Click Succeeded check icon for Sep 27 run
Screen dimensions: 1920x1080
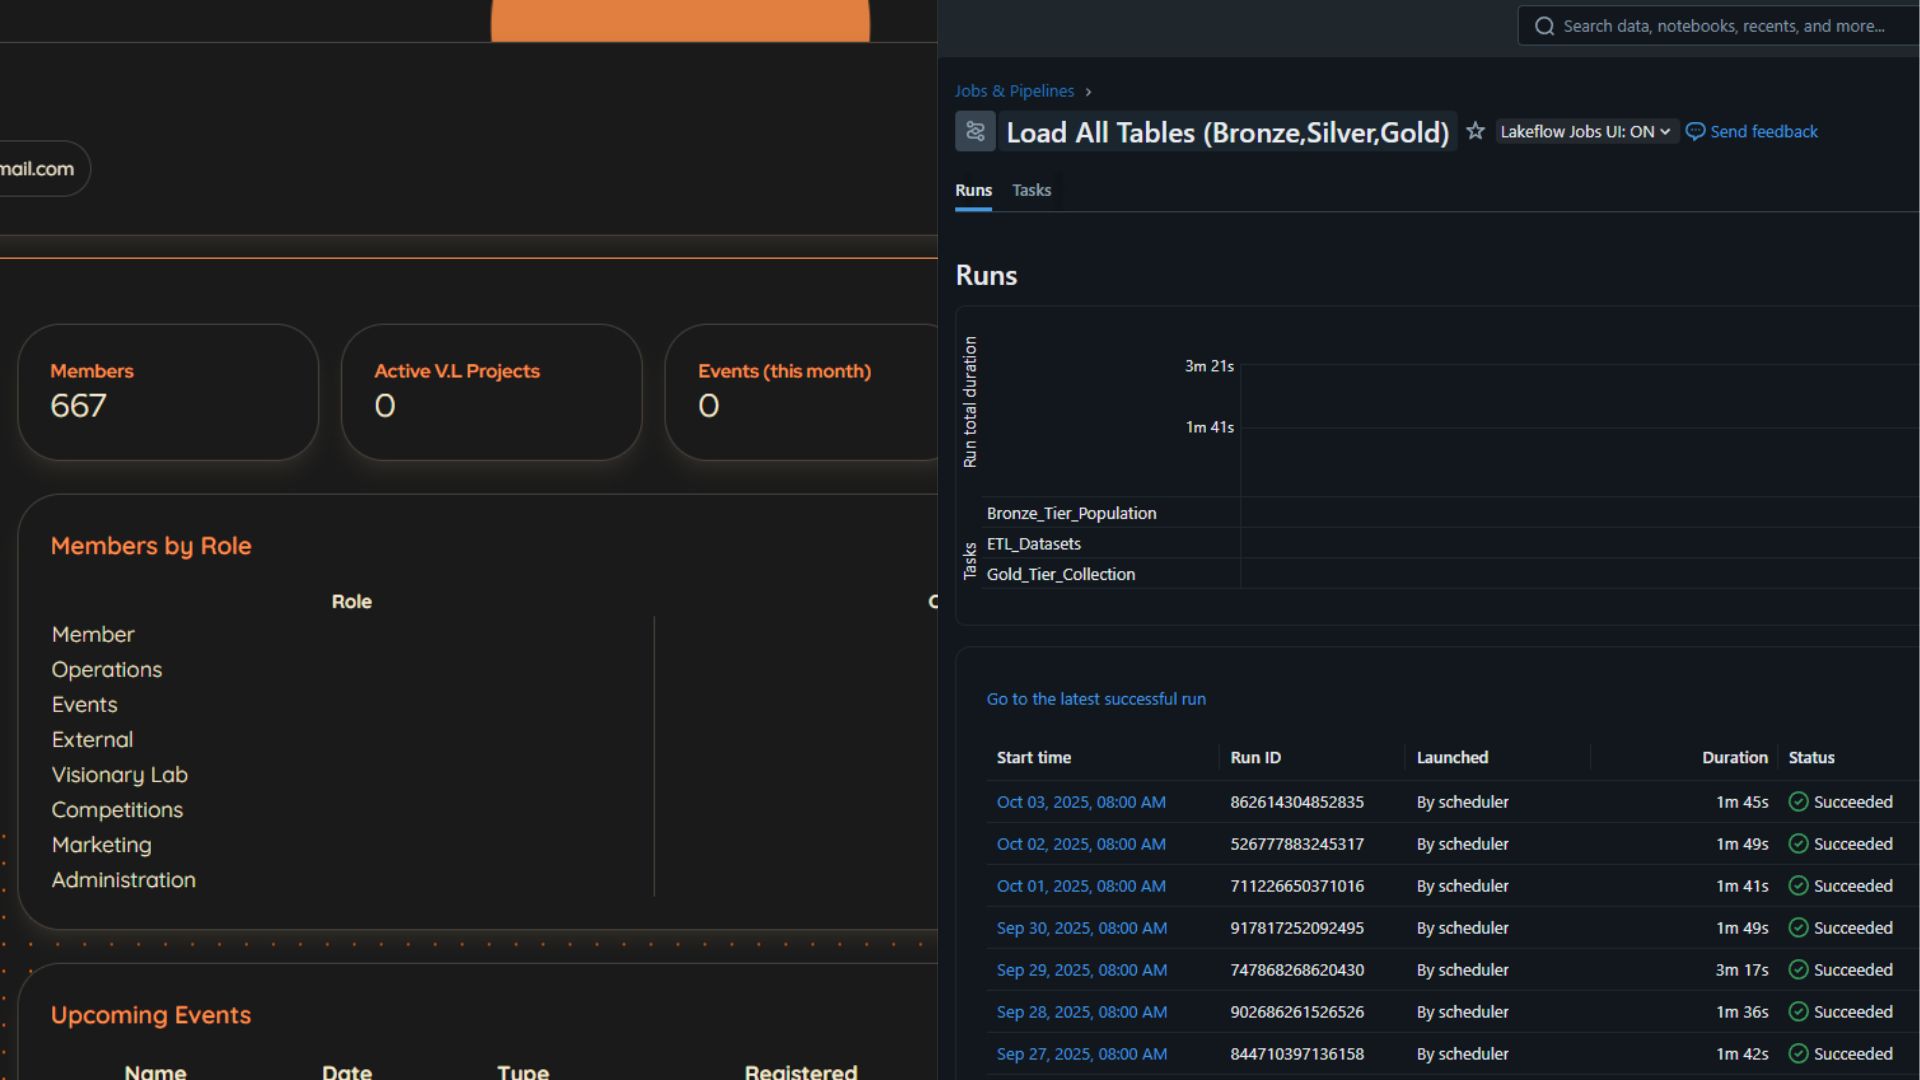pyautogui.click(x=1798, y=1054)
